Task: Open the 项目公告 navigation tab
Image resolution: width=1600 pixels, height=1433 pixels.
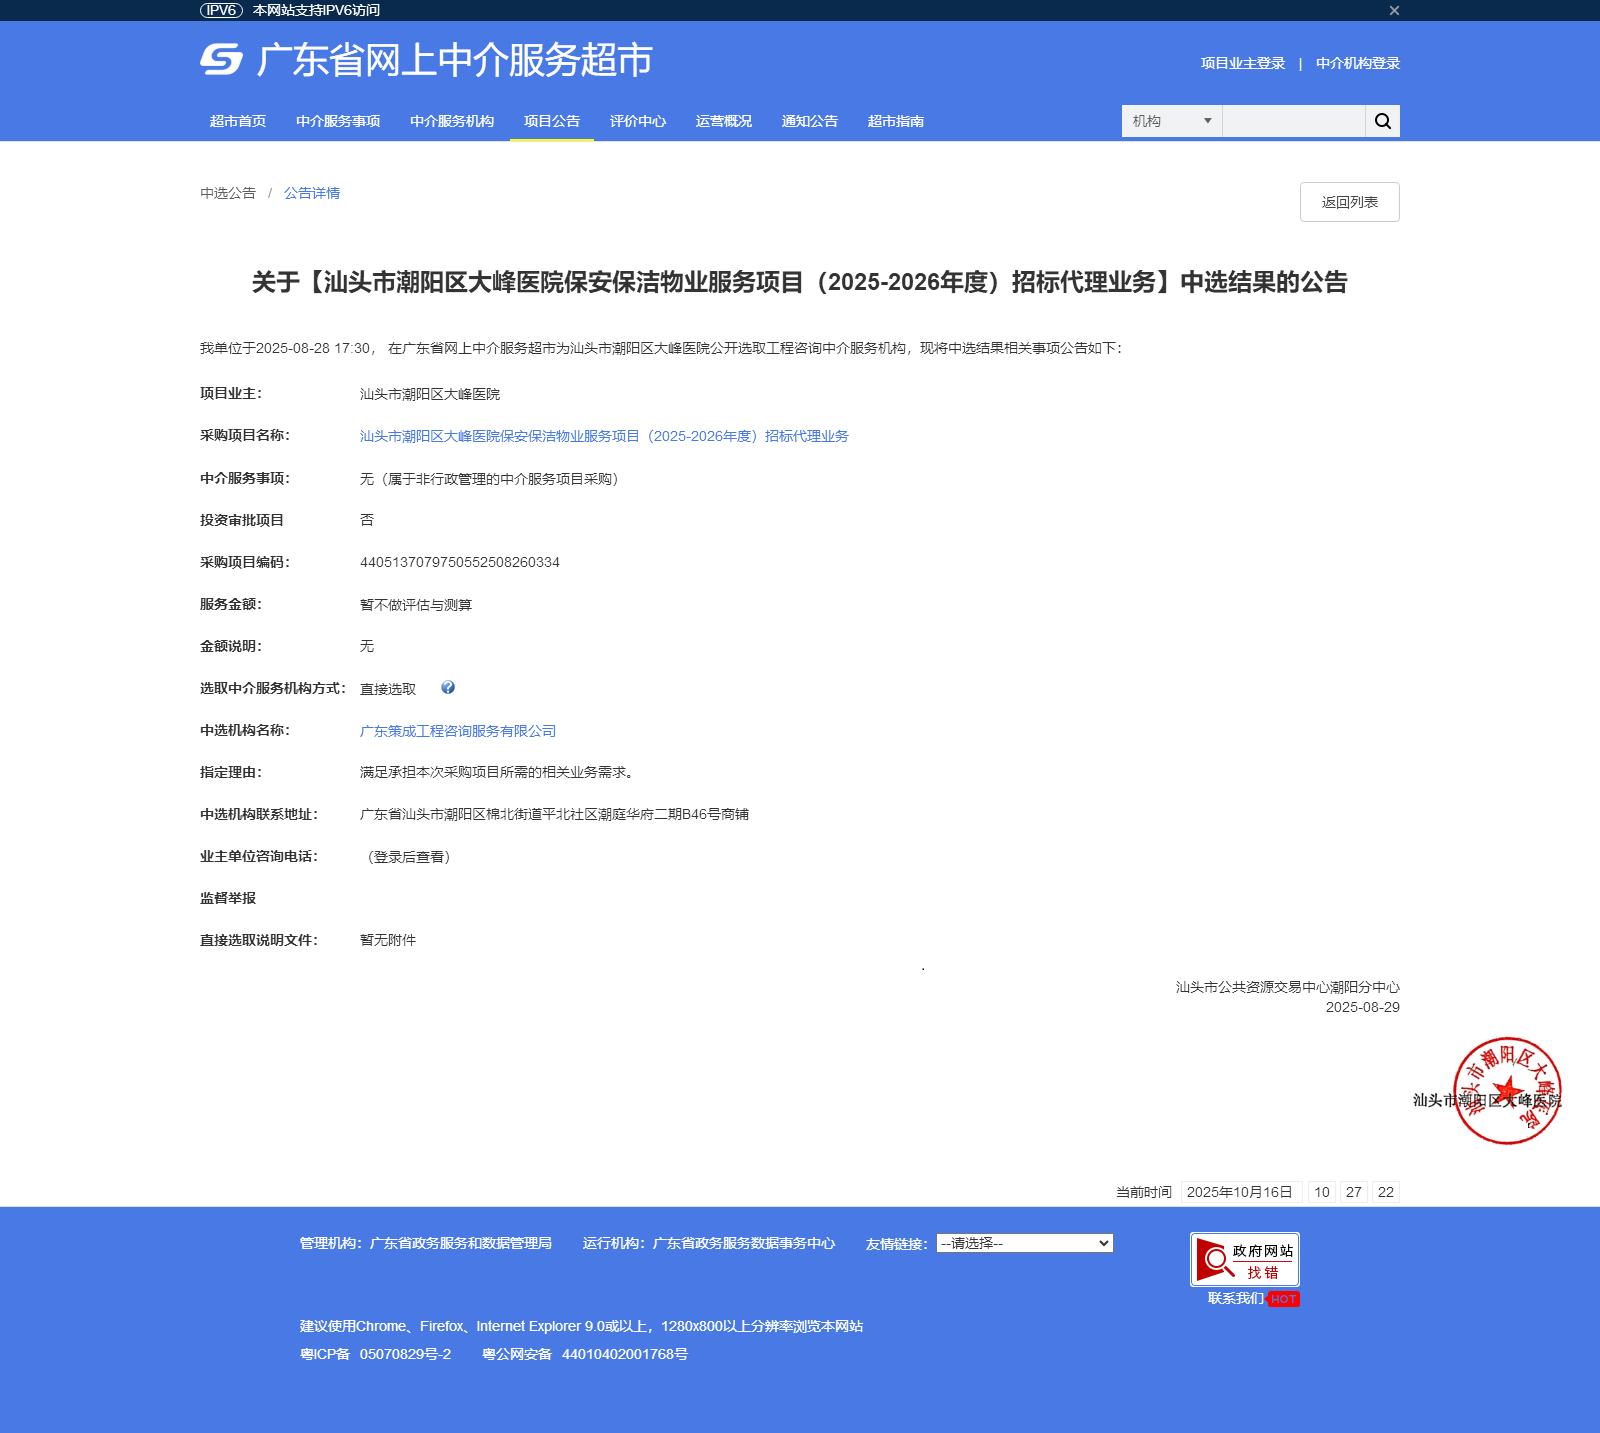Action: coord(551,121)
